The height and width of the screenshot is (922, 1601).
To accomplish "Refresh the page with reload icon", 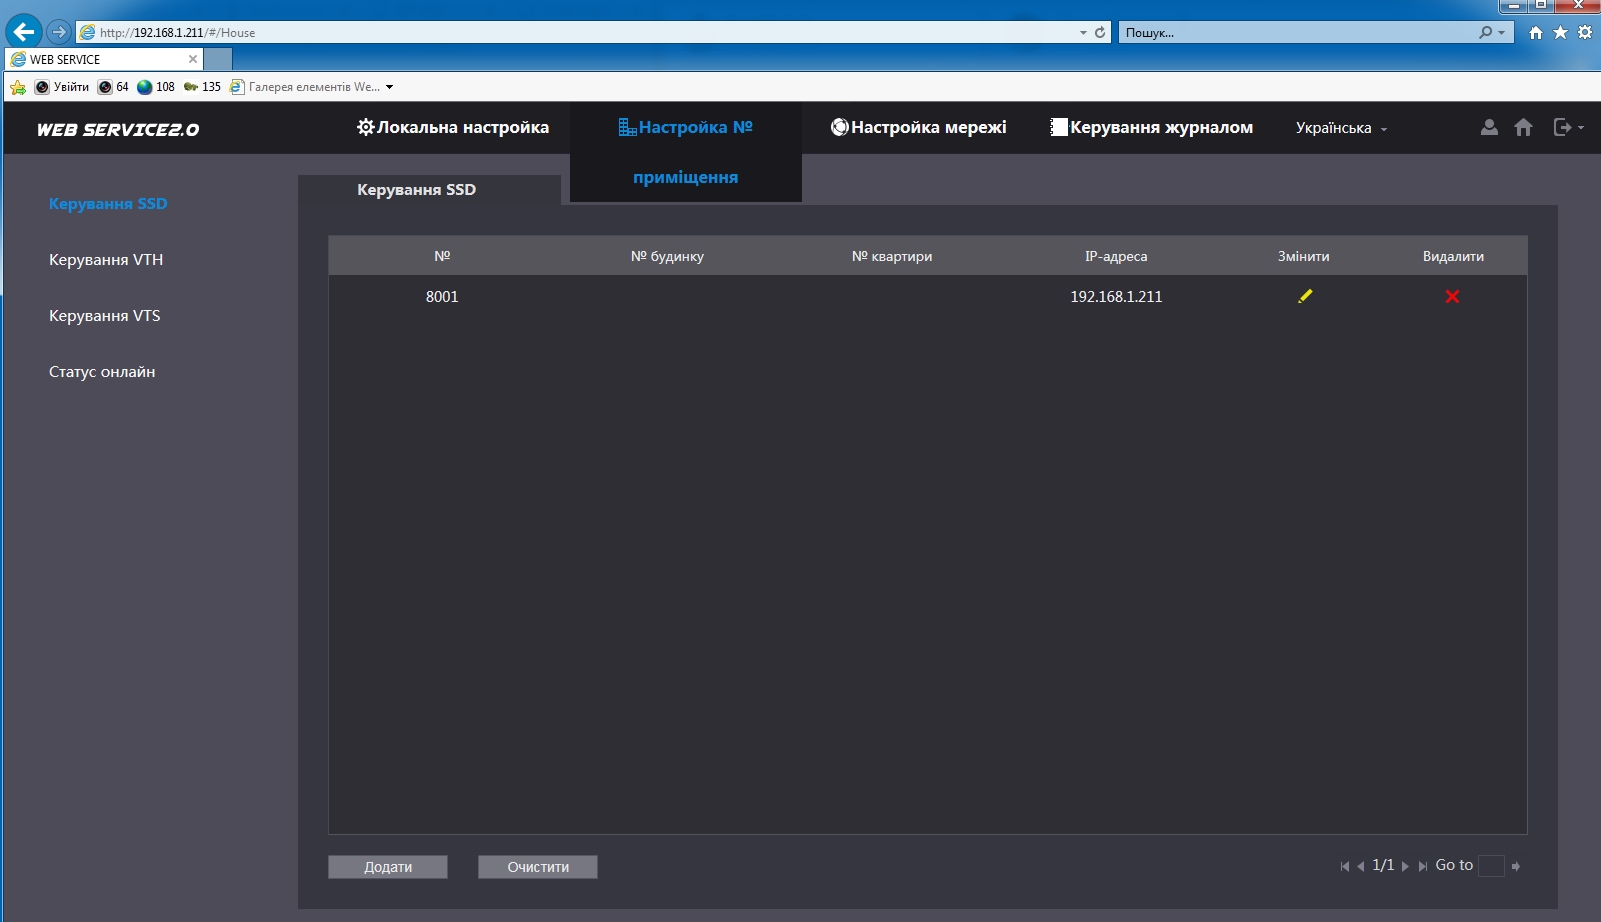I will coord(1100,32).
